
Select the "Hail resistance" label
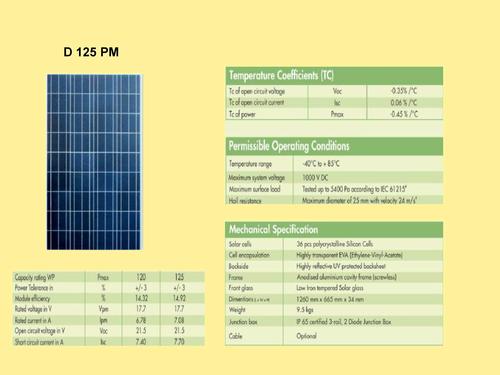(245, 201)
